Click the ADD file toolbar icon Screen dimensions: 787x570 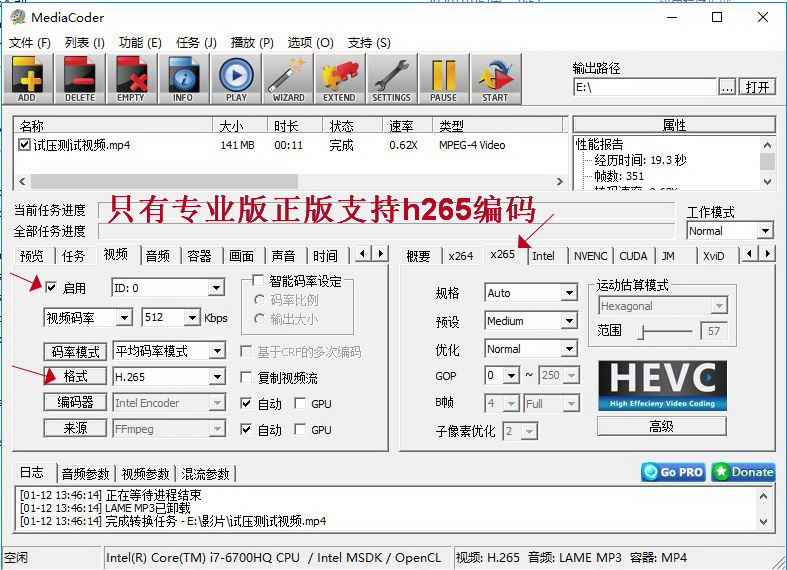coord(27,78)
